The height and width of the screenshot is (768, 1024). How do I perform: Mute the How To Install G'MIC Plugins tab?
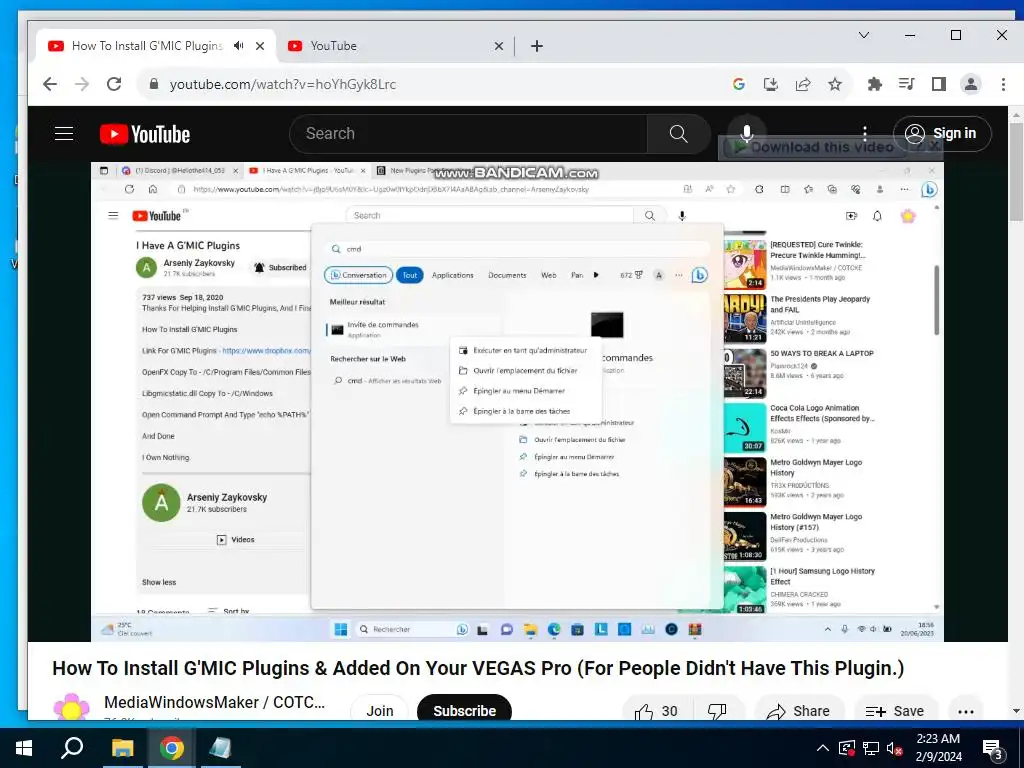pos(239,46)
